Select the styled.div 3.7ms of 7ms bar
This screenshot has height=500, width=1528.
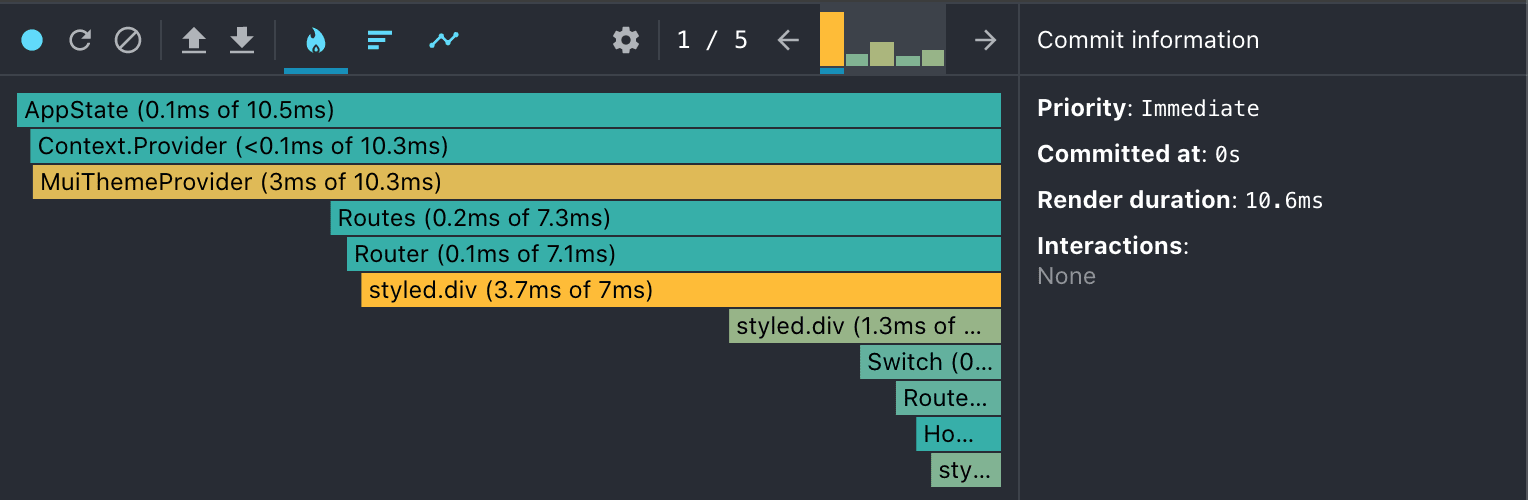pos(680,290)
